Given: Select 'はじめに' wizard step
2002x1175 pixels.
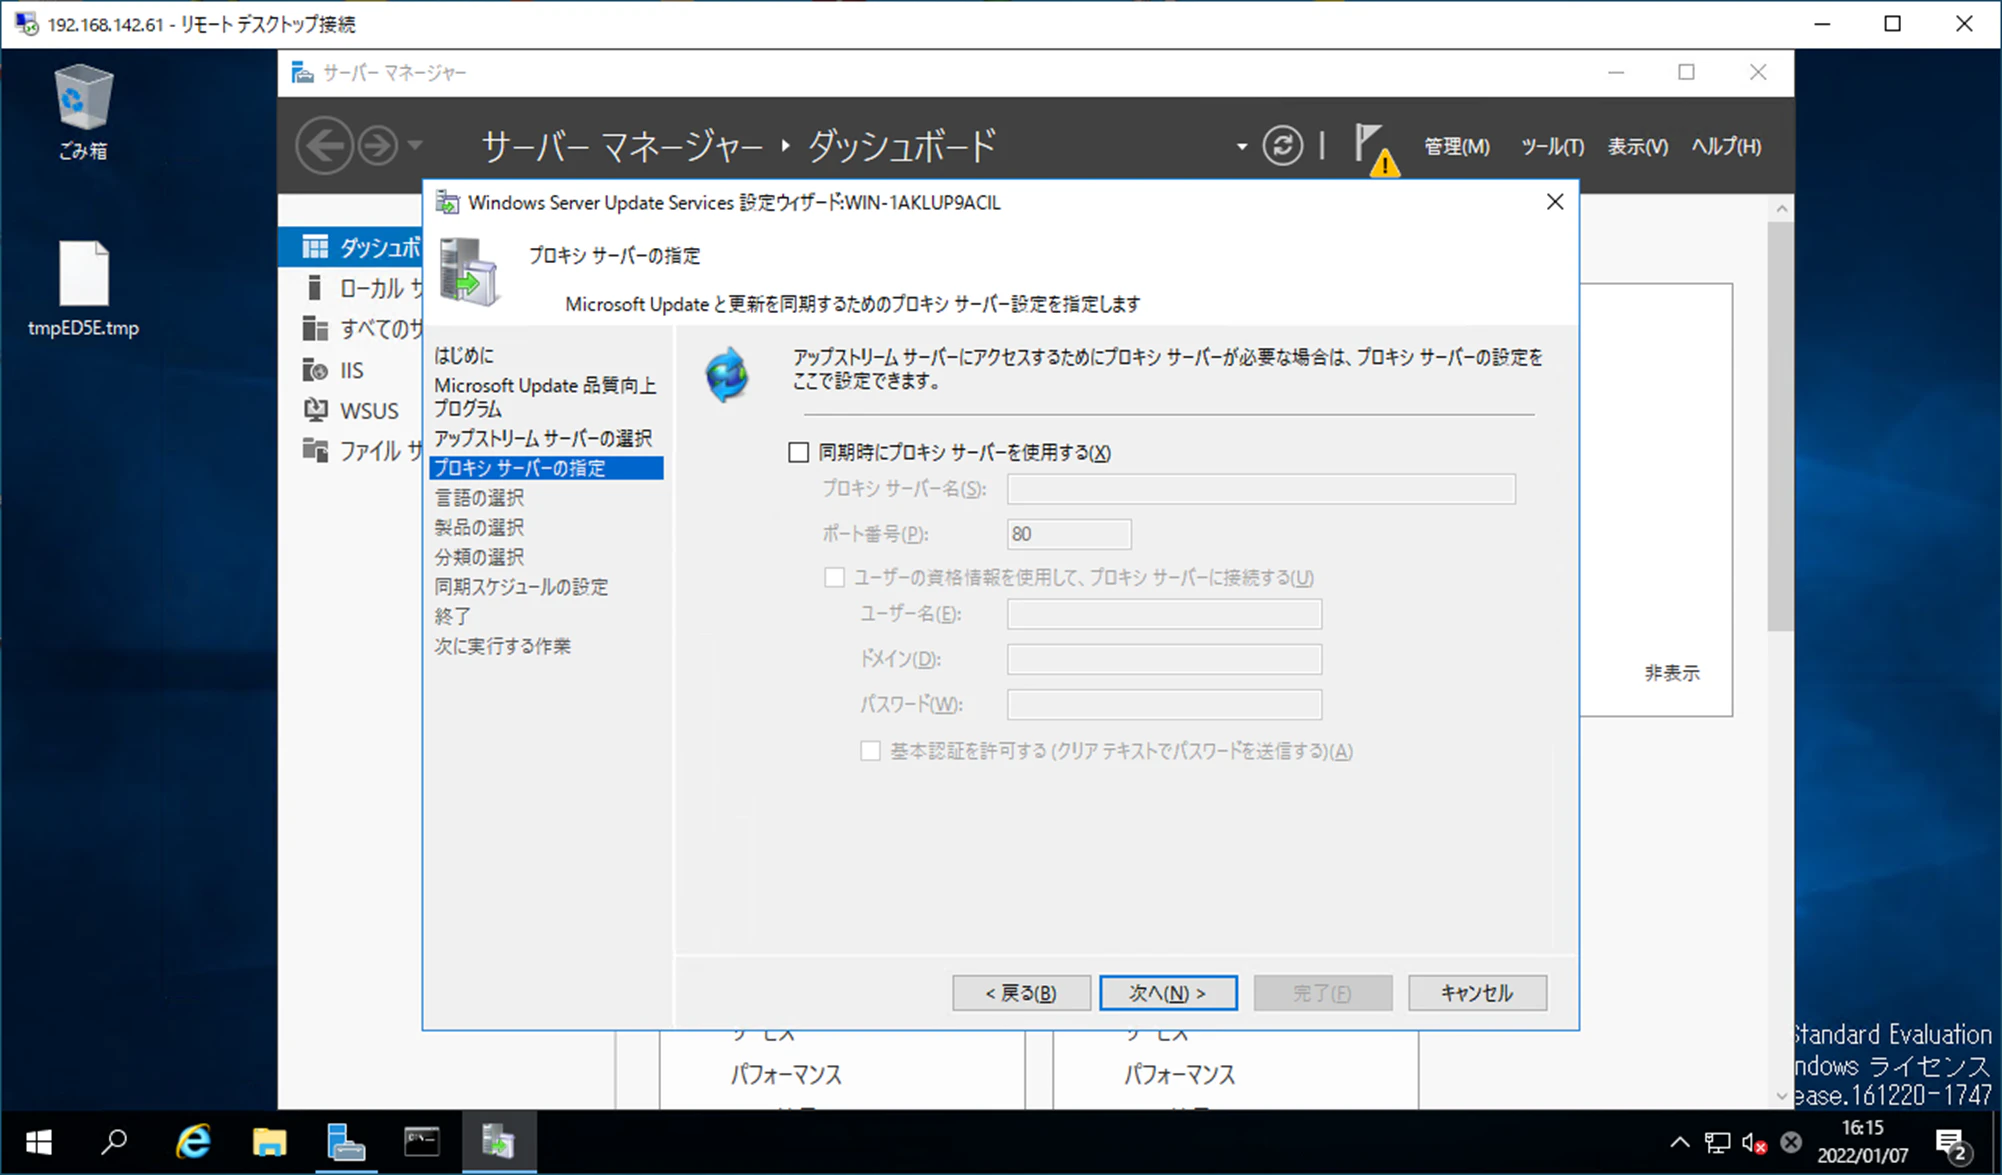Looking at the screenshot, I should pyautogui.click(x=464, y=355).
